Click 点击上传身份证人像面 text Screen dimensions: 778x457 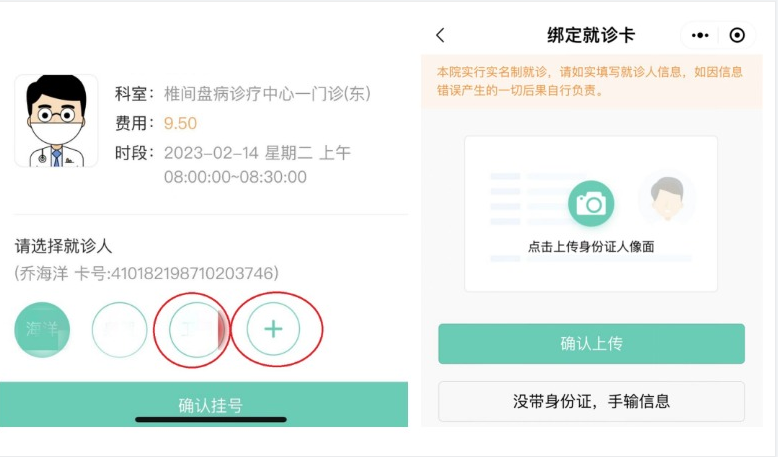pyautogui.click(x=591, y=246)
